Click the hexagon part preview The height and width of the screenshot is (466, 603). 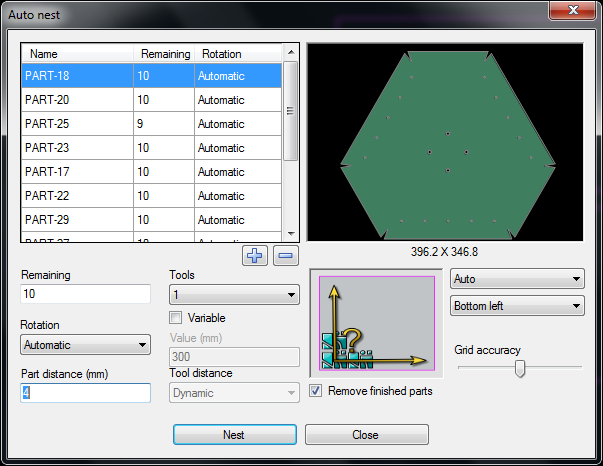[x=446, y=142]
